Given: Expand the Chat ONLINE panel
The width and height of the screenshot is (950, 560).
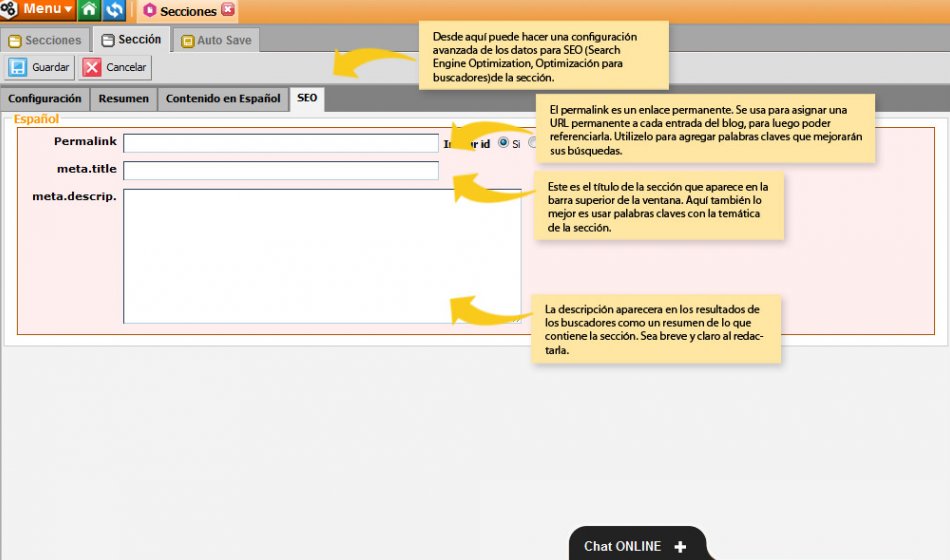Looking at the screenshot, I should [637, 545].
